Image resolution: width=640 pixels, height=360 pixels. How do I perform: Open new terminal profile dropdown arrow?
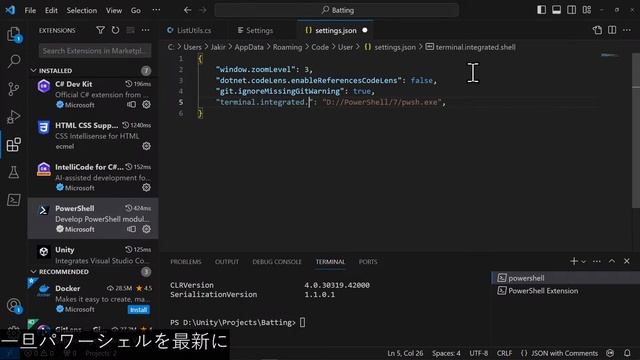583,262
